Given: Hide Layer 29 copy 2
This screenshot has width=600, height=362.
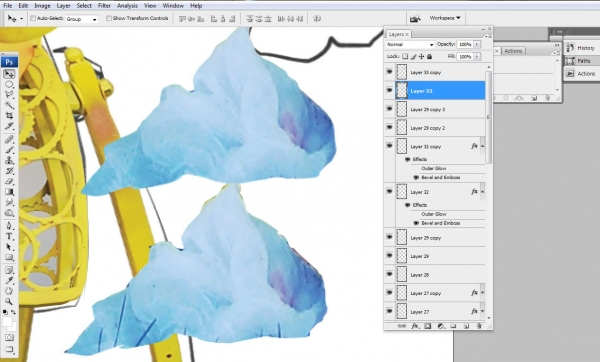Looking at the screenshot, I should (x=390, y=127).
